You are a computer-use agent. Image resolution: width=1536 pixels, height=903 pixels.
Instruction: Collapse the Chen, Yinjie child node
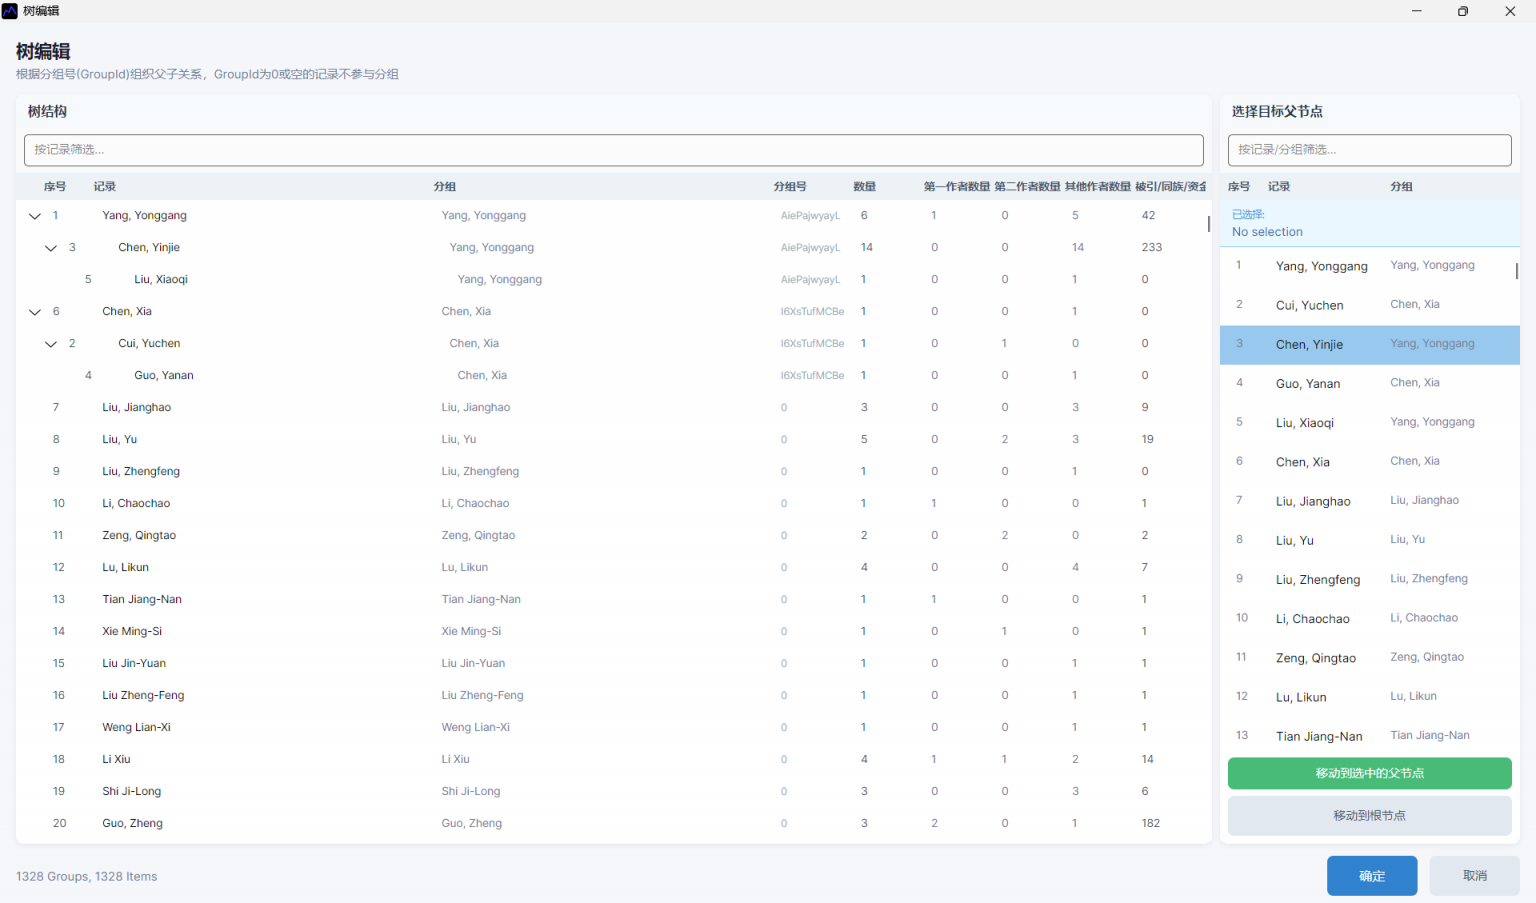(x=51, y=248)
